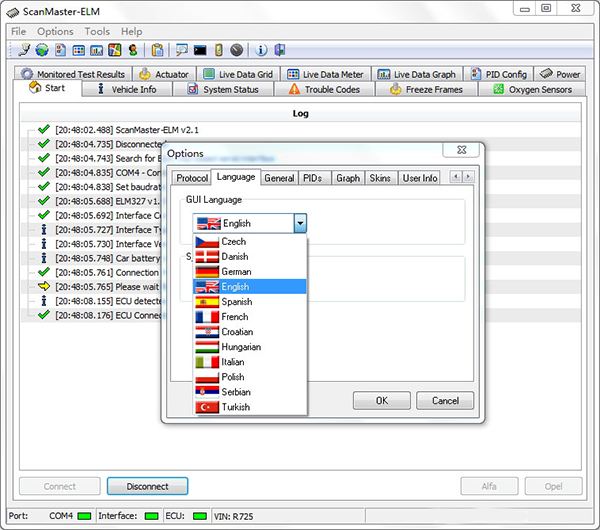The height and width of the screenshot is (530, 600).
Task: Open the Help menu
Action: pos(132,31)
